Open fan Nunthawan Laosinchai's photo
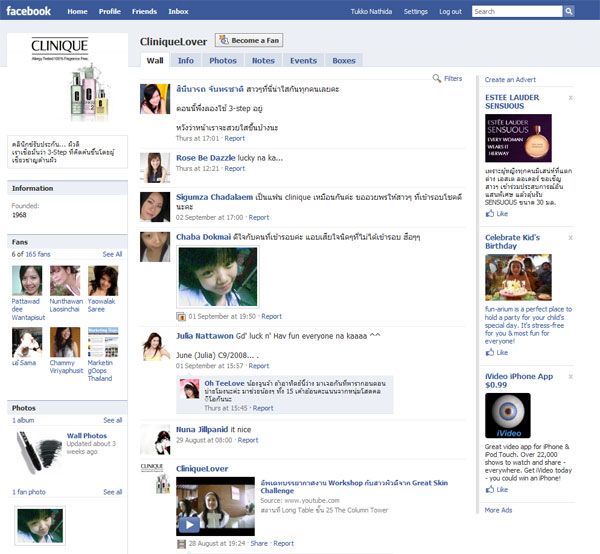 pyautogui.click(x=65, y=281)
